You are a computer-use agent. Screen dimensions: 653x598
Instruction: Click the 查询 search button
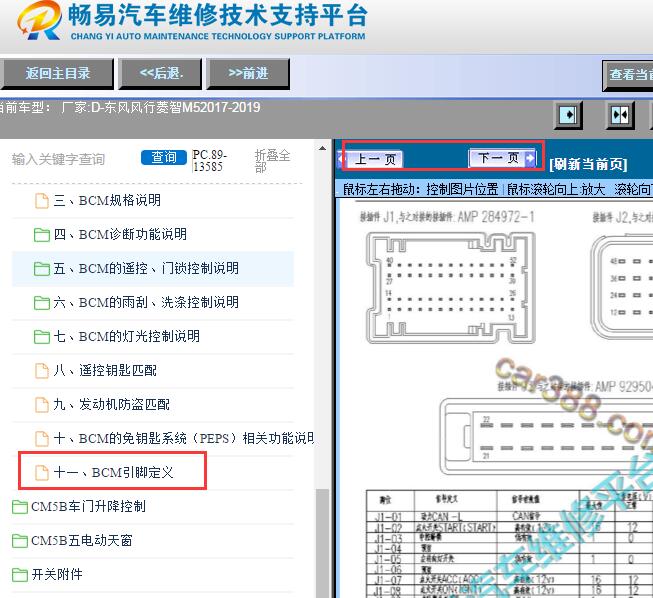[x=164, y=157]
